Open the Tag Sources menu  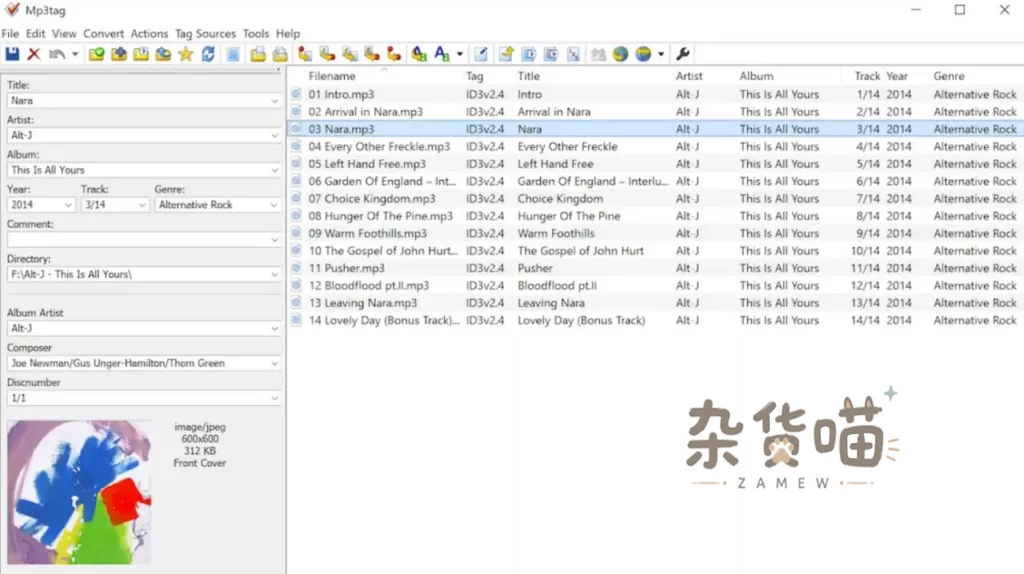click(x=205, y=33)
